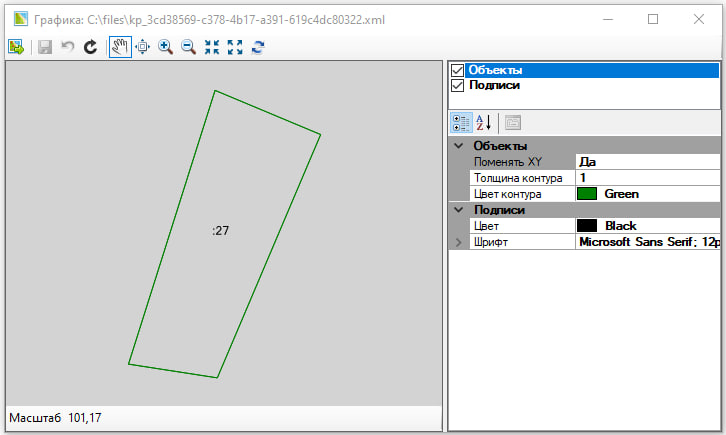
Task: Expand the Шрифт property row
Action: point(458,242)
